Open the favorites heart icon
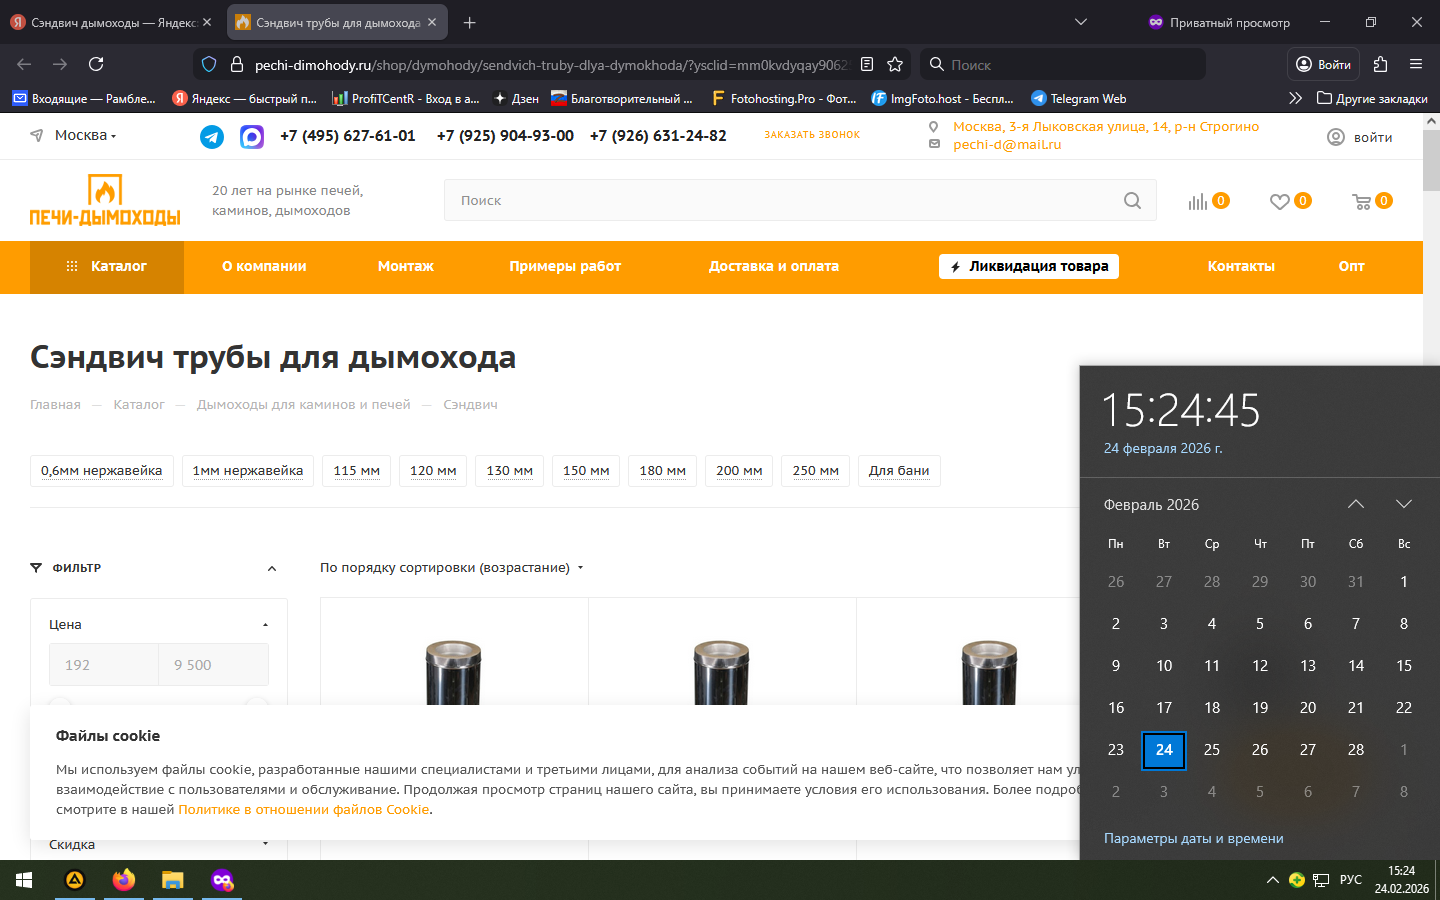This screenshot has width=1440, height=900. [x=1279, y=202]
